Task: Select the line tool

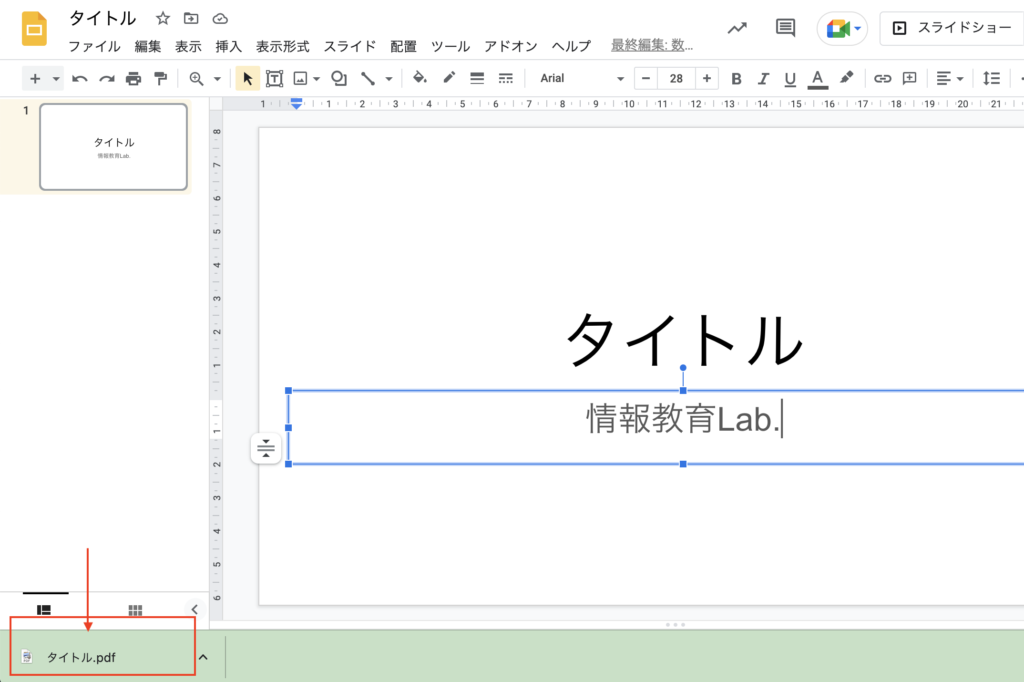Action: tap(368, 79)
